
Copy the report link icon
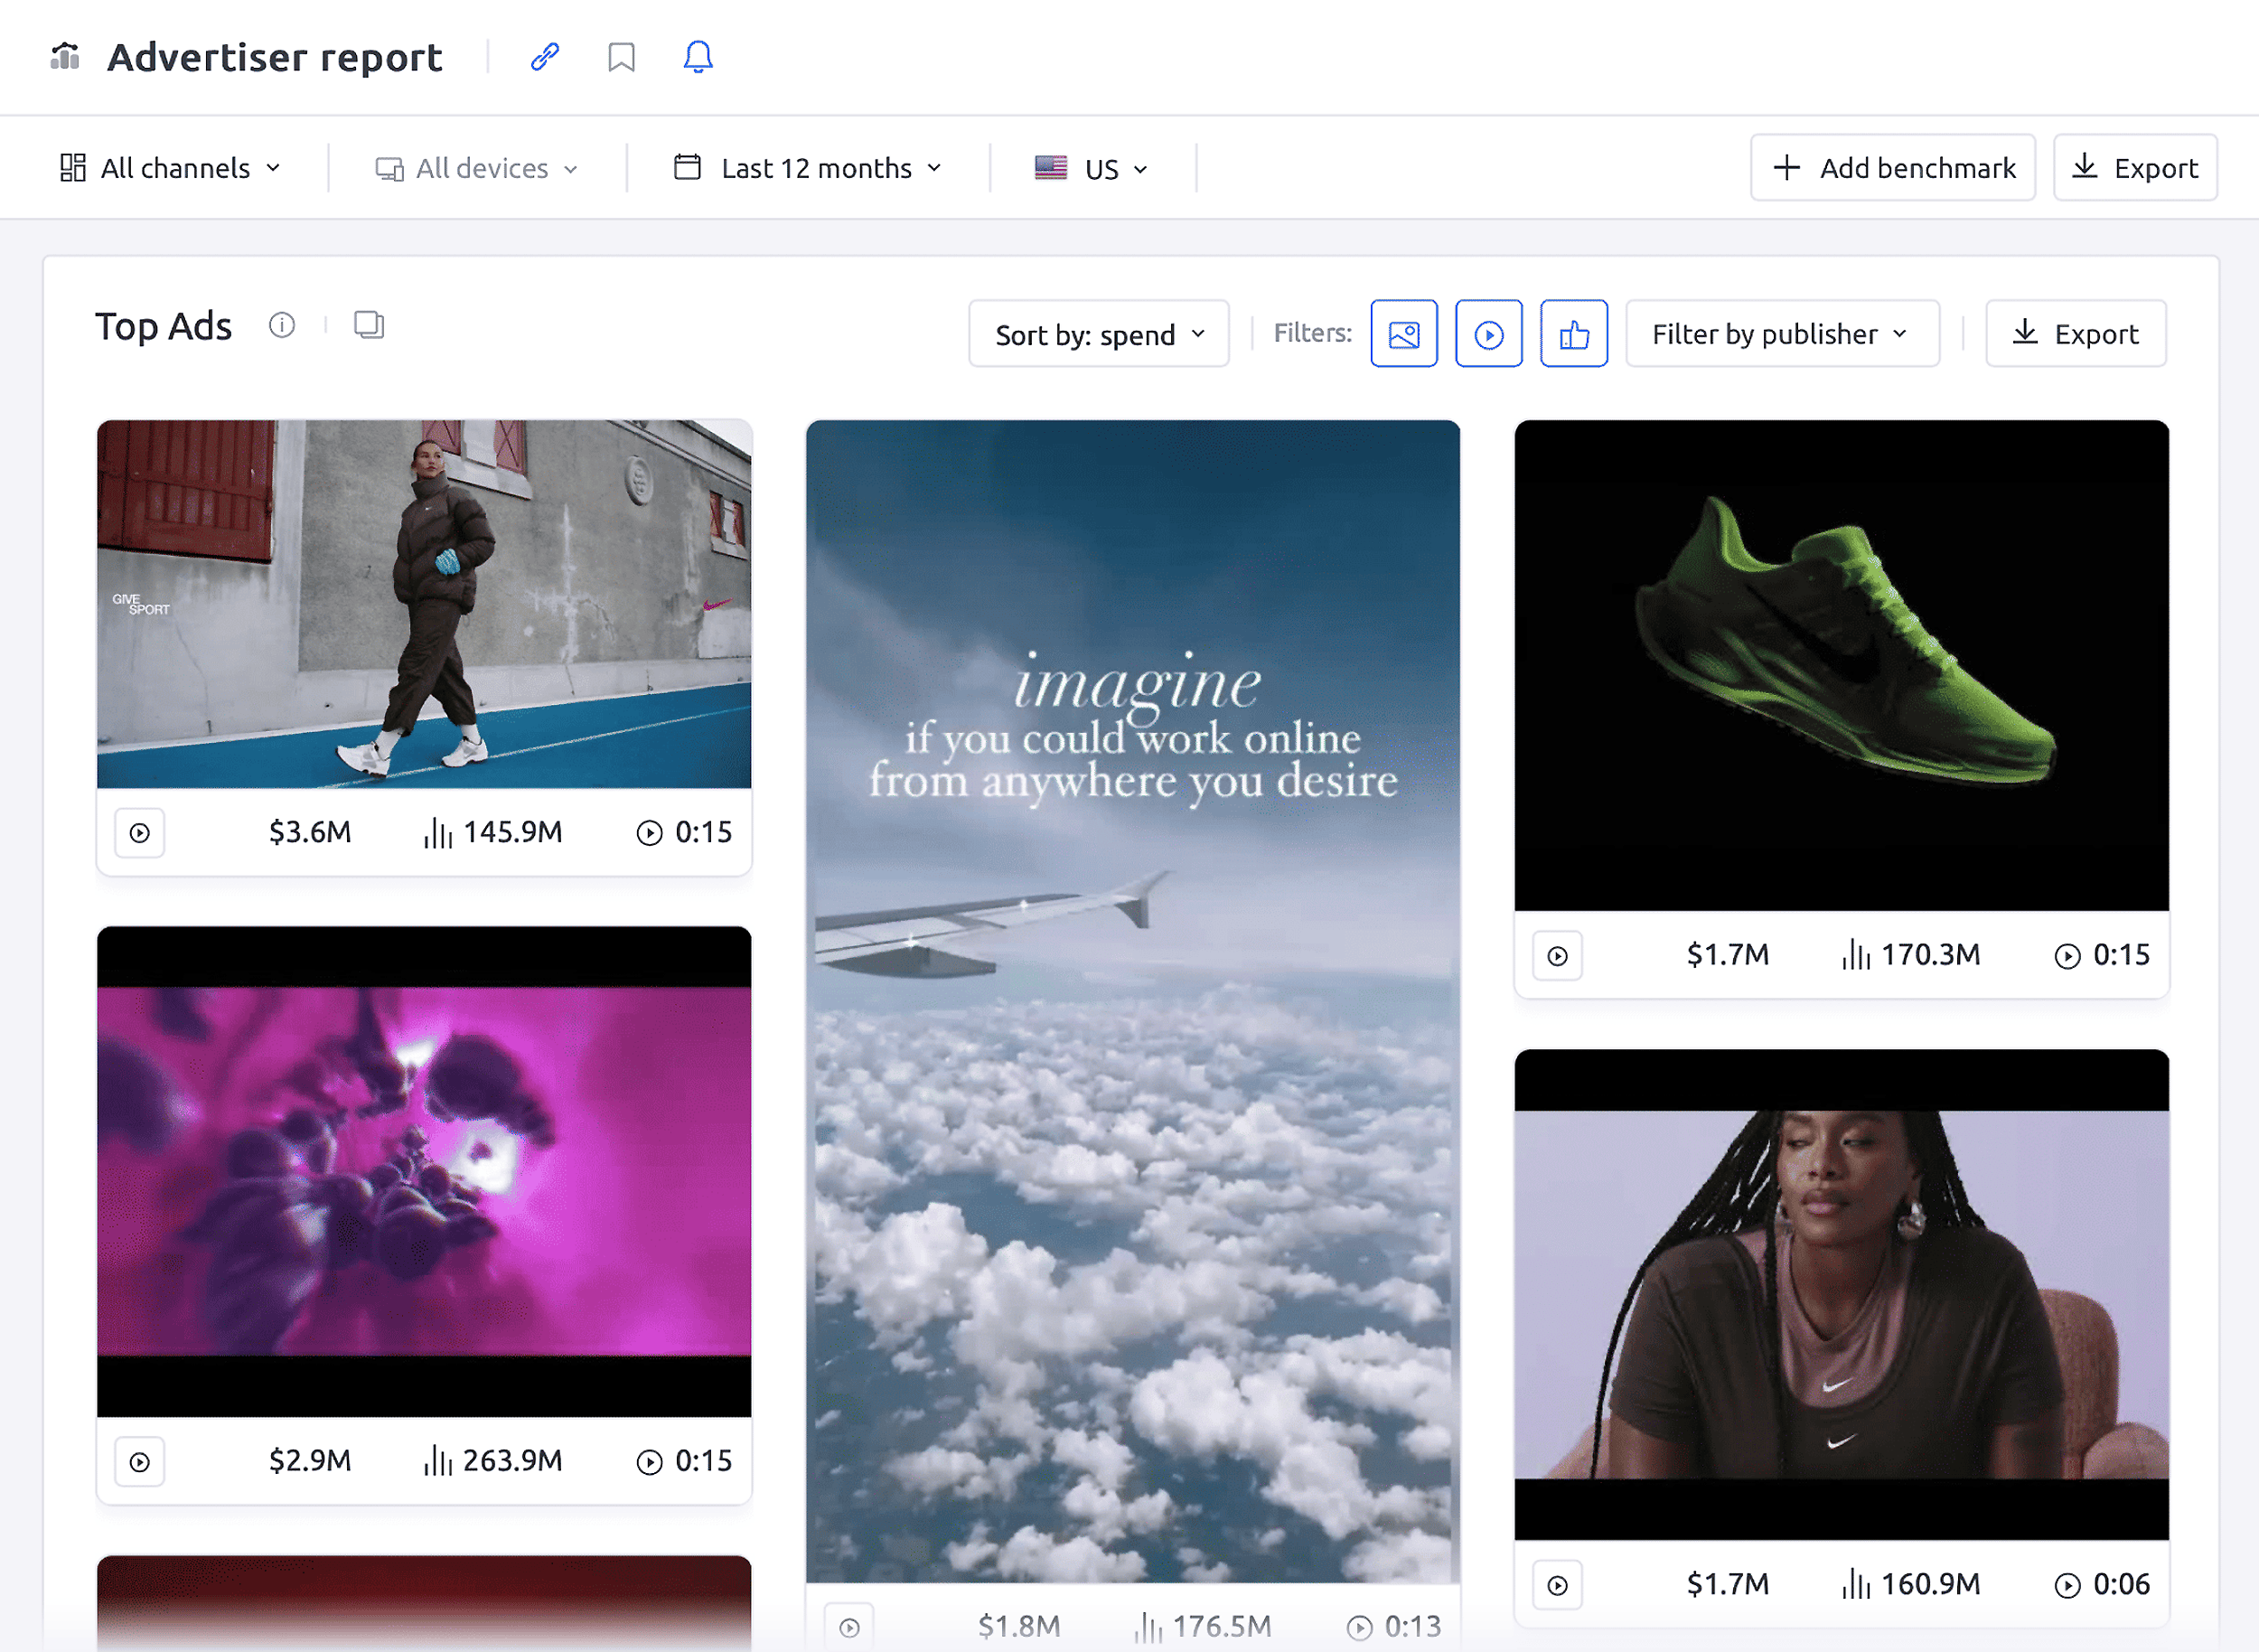(x=544, y=57)
